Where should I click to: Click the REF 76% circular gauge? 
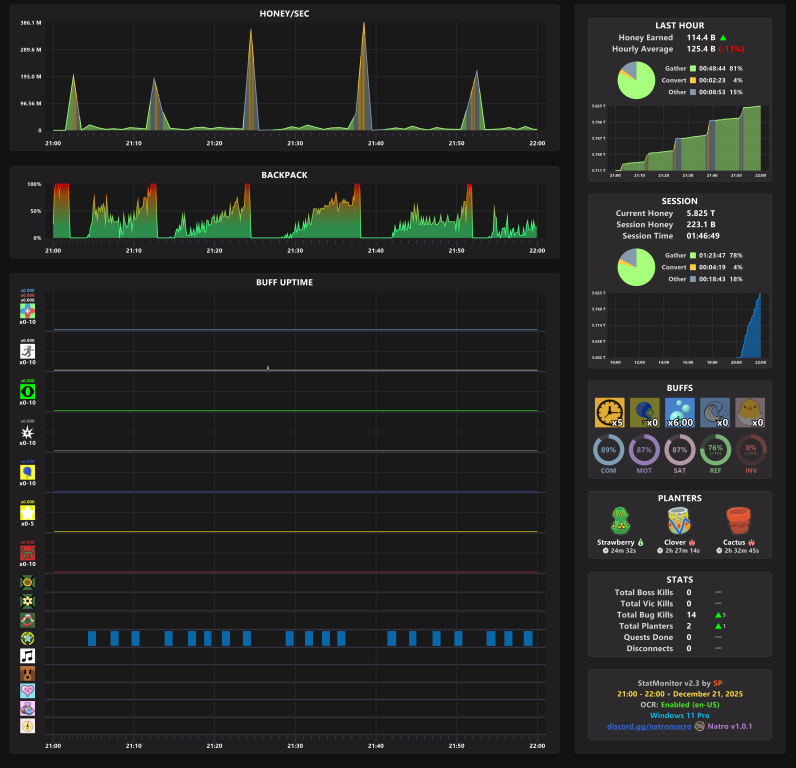coord(715,450)
